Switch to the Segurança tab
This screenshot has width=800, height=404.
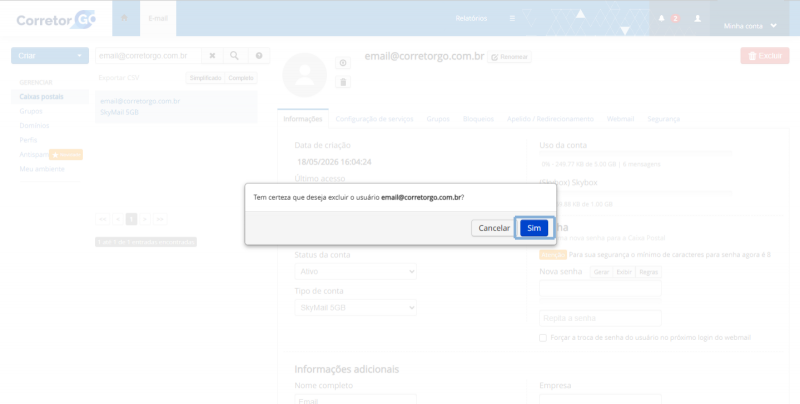tap(663, 119)
